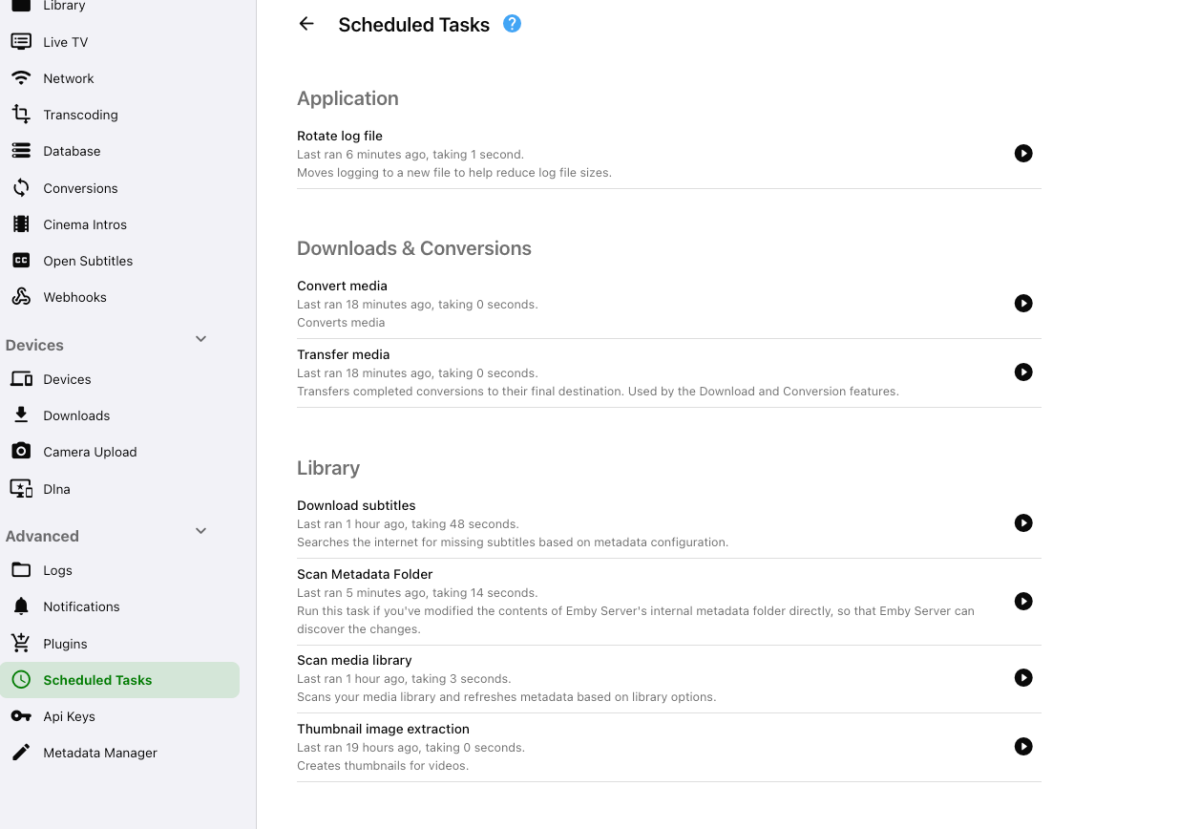Run Scan Metadata Folder task
This screenshot has height=829, width=1200.
pyautogui.click(x=1023, y=601)
